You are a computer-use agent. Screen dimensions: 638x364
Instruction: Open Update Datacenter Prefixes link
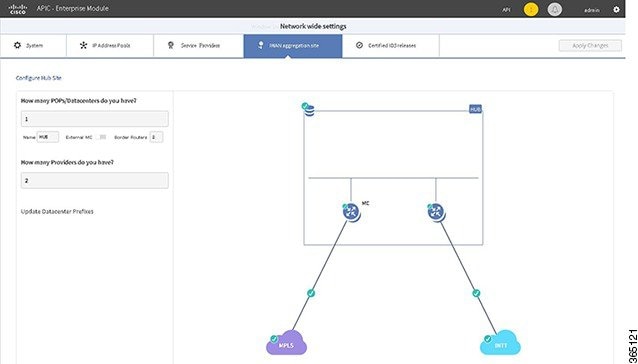[x=57, y=211]
